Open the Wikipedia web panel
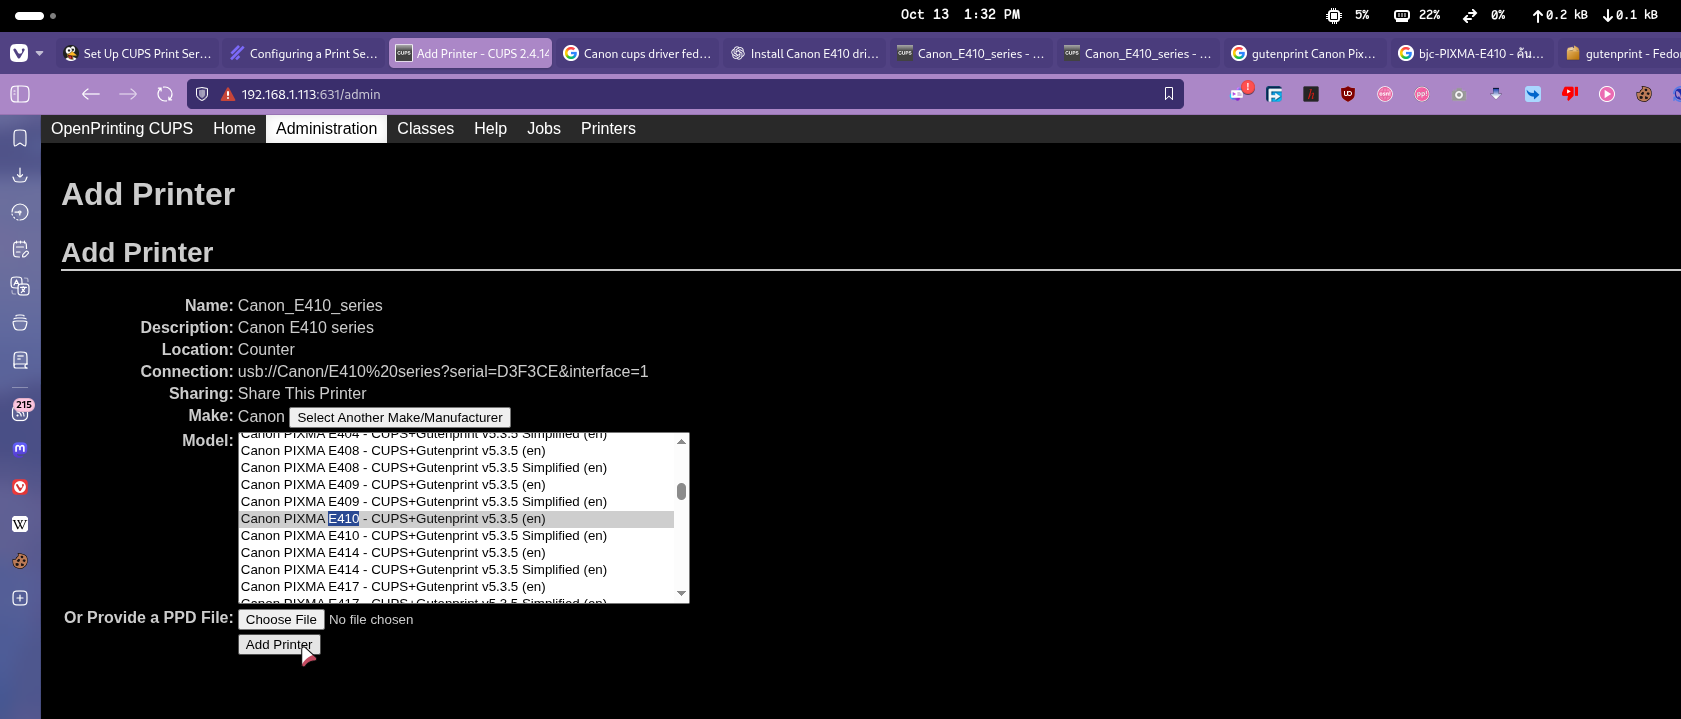 click(20, 524)
